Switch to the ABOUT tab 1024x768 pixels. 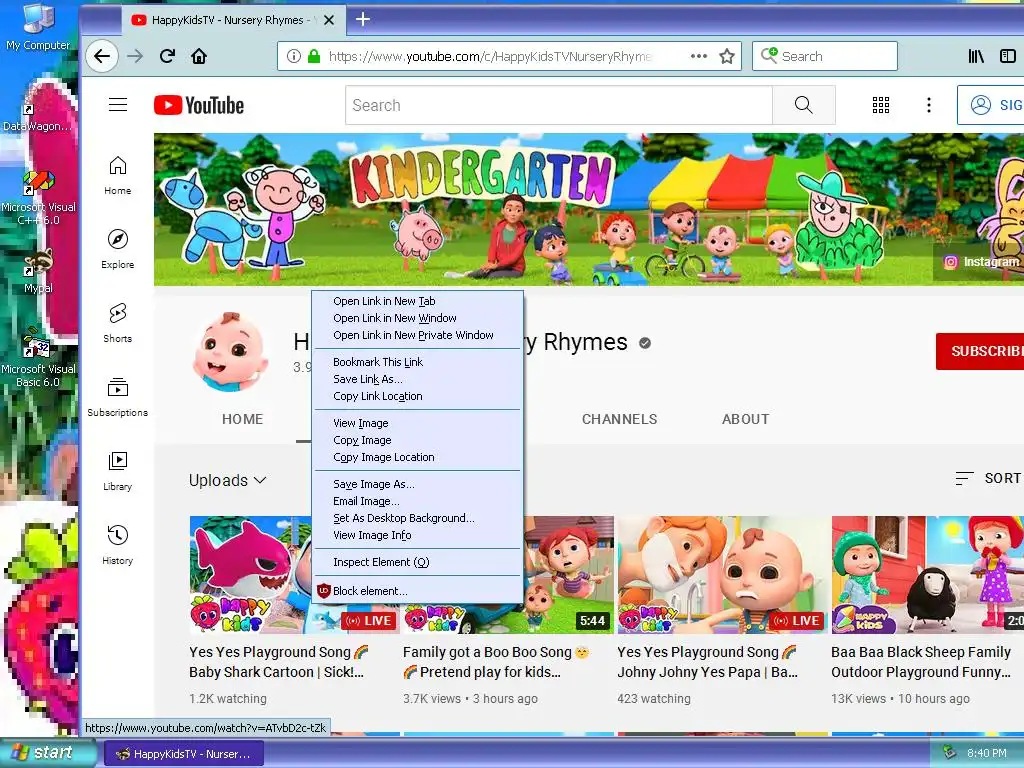746,419
